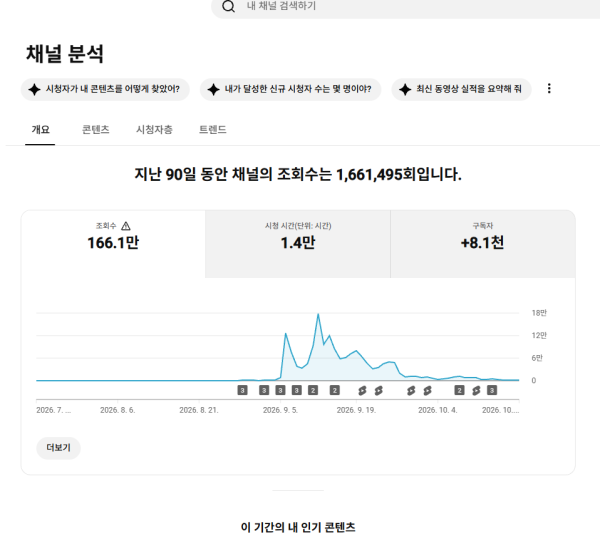Open the rightmost '3' video marker on chart
The width and height of the screenshot is (600, 541).
pyautogui.click(x=492, y=390)
